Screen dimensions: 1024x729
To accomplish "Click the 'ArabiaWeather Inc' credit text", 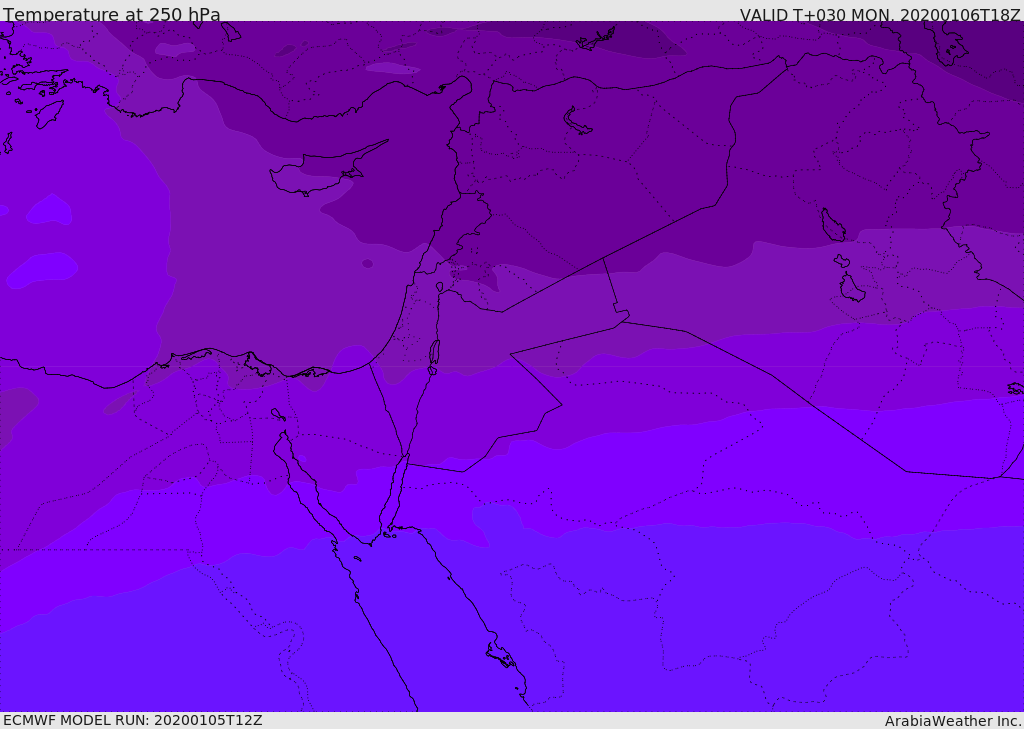I will pyautogui.click(x=952, y=721).
